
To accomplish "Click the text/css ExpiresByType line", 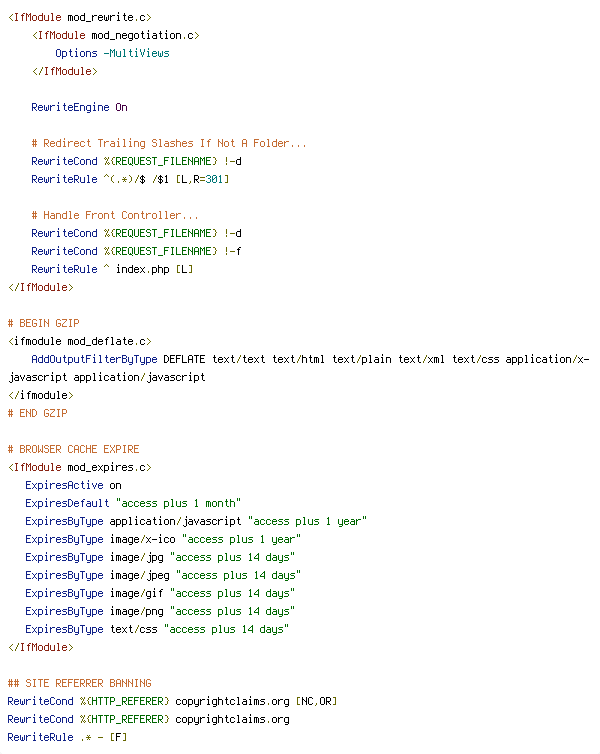I will click(x=157, y=629).
